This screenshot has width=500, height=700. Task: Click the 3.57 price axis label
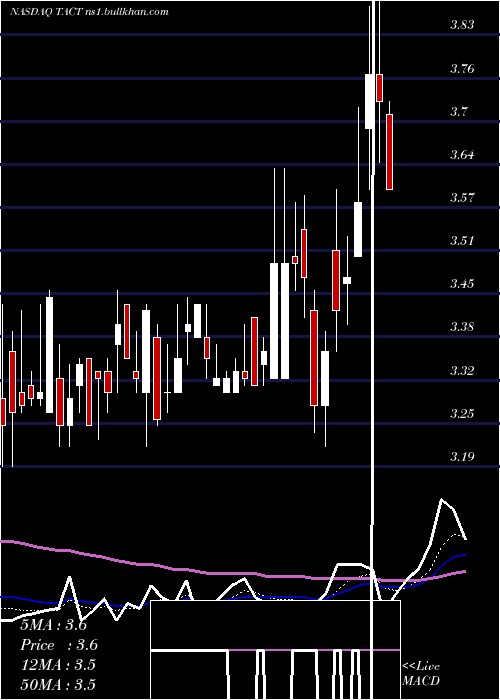pyautogui.click(x=462, y=198)
